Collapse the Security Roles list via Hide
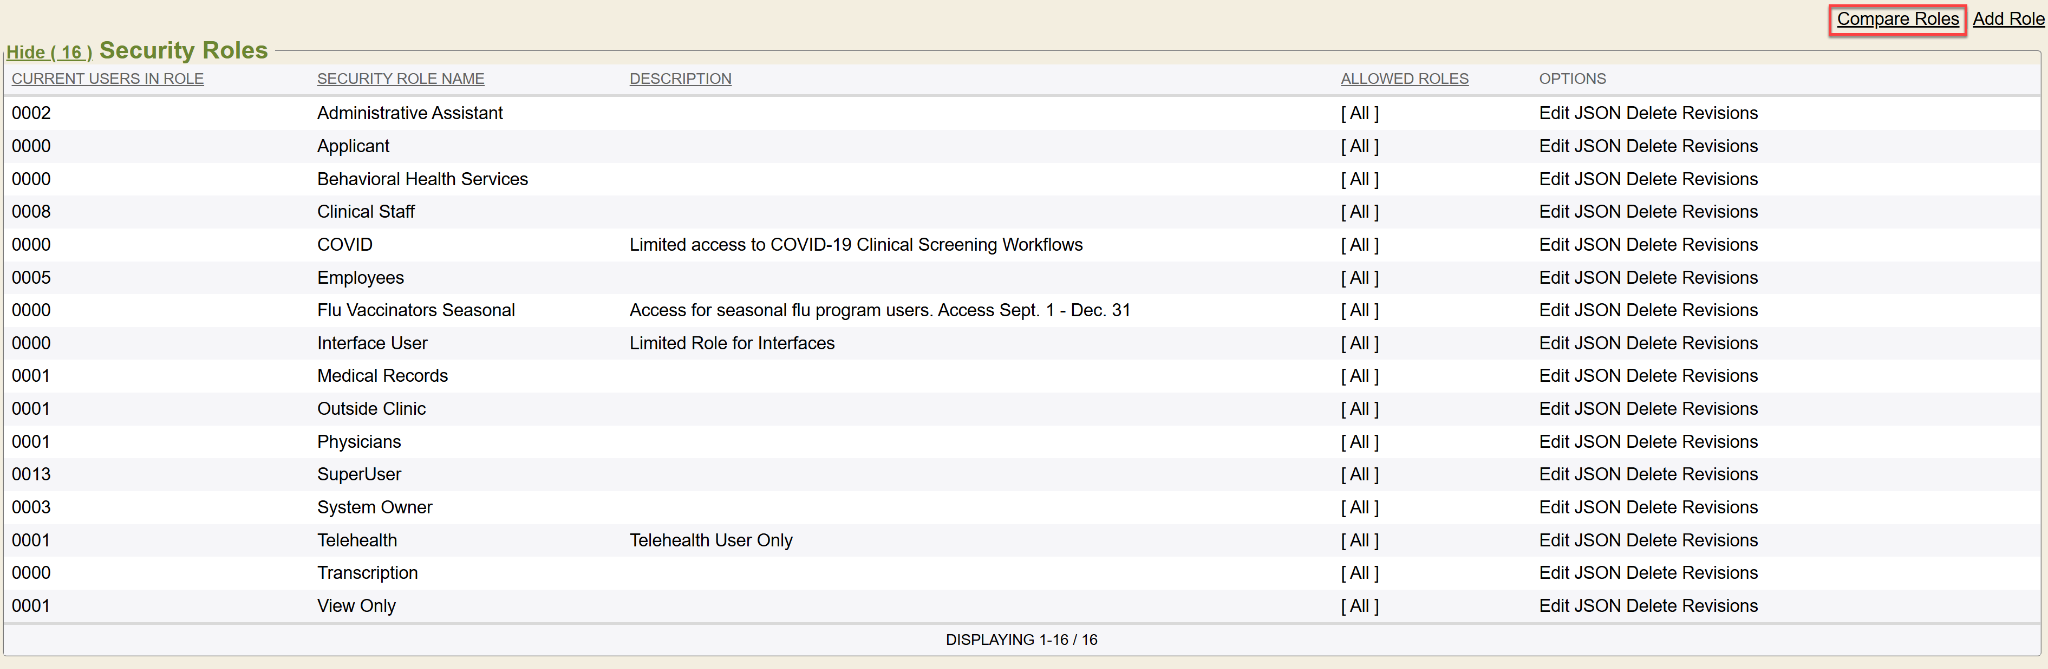The image size is (2048, 669). coord(49,52)
